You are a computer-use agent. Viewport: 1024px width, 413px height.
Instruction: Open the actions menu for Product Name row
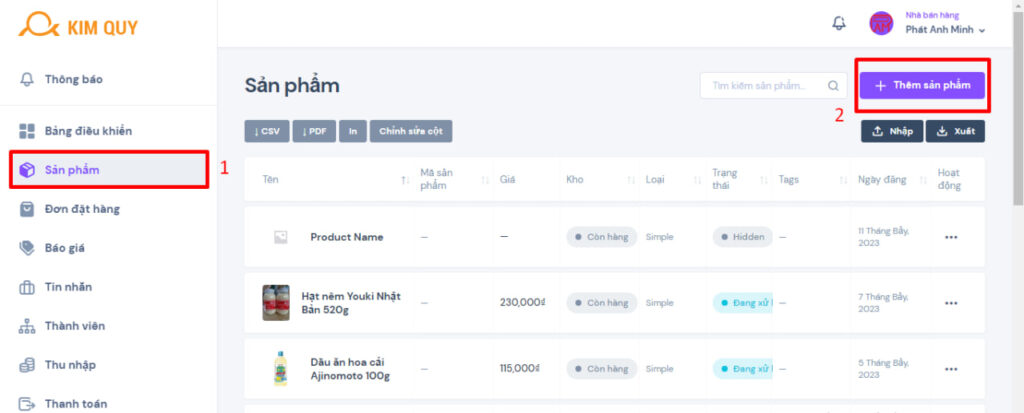pyautogui.click(x=951, y=237)
